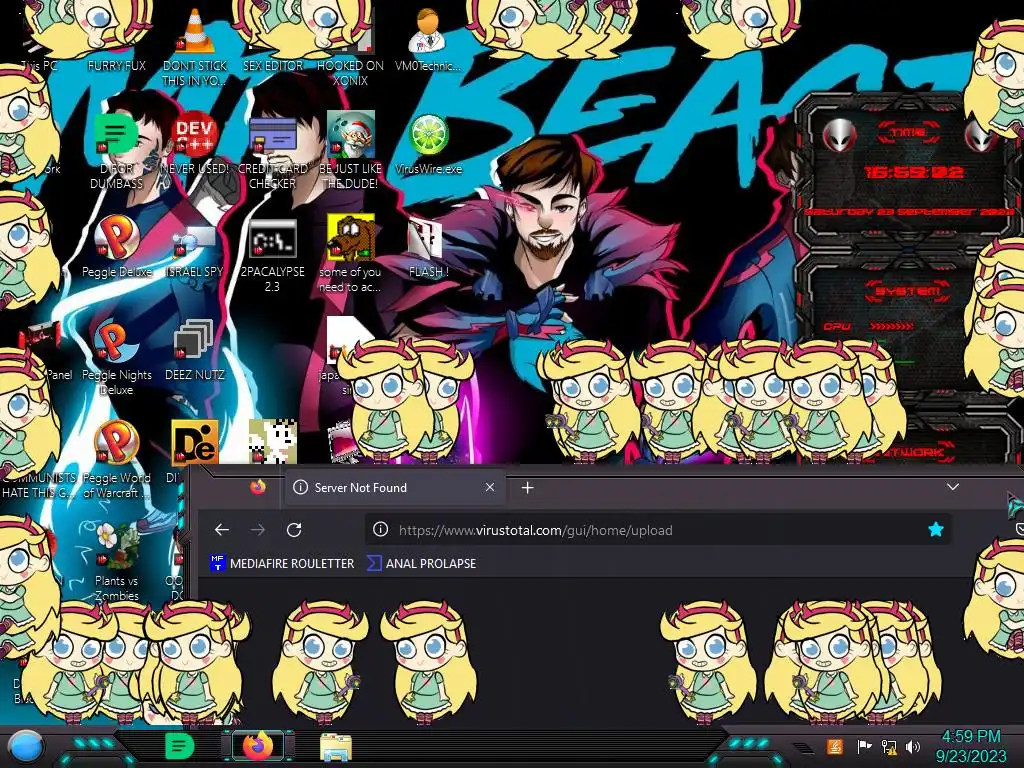
Task: Reload the current Firefox page
Action: pyautogui.click(x=294, y=530)
